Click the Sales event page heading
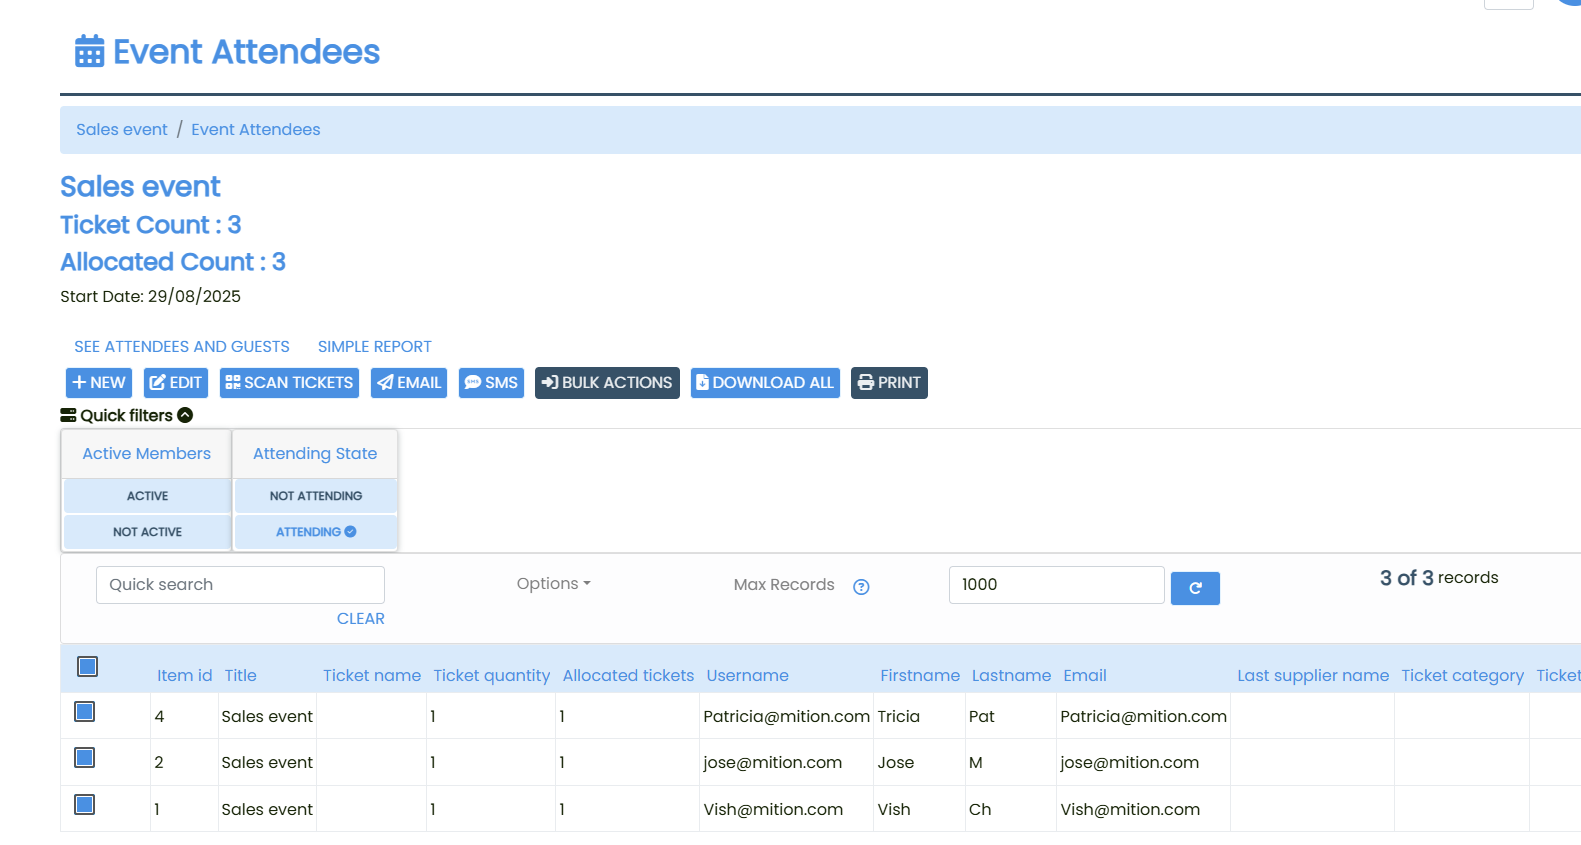Image resolution: width=1581 pixels, height=845 pixels. 140,187
